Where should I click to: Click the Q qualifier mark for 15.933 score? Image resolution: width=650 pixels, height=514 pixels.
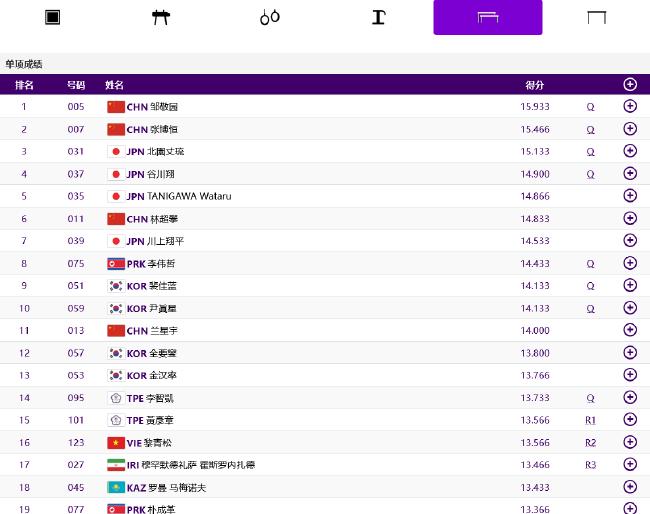pyautogui.click(x=590, y=107)
